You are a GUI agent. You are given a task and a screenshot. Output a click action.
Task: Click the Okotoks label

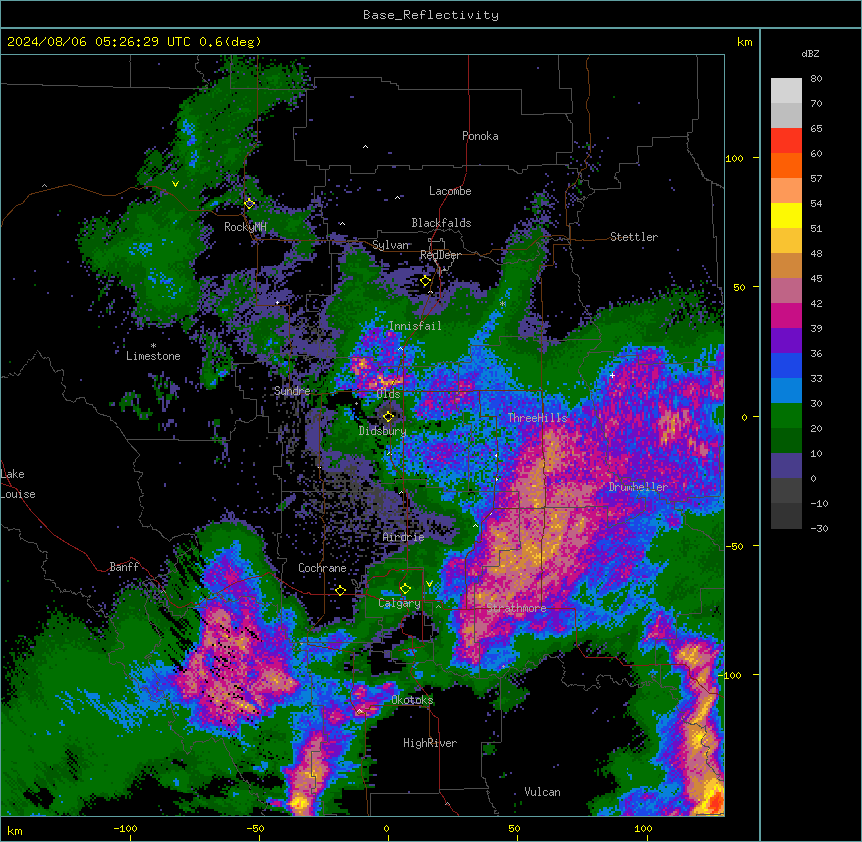tap(412, 700)
